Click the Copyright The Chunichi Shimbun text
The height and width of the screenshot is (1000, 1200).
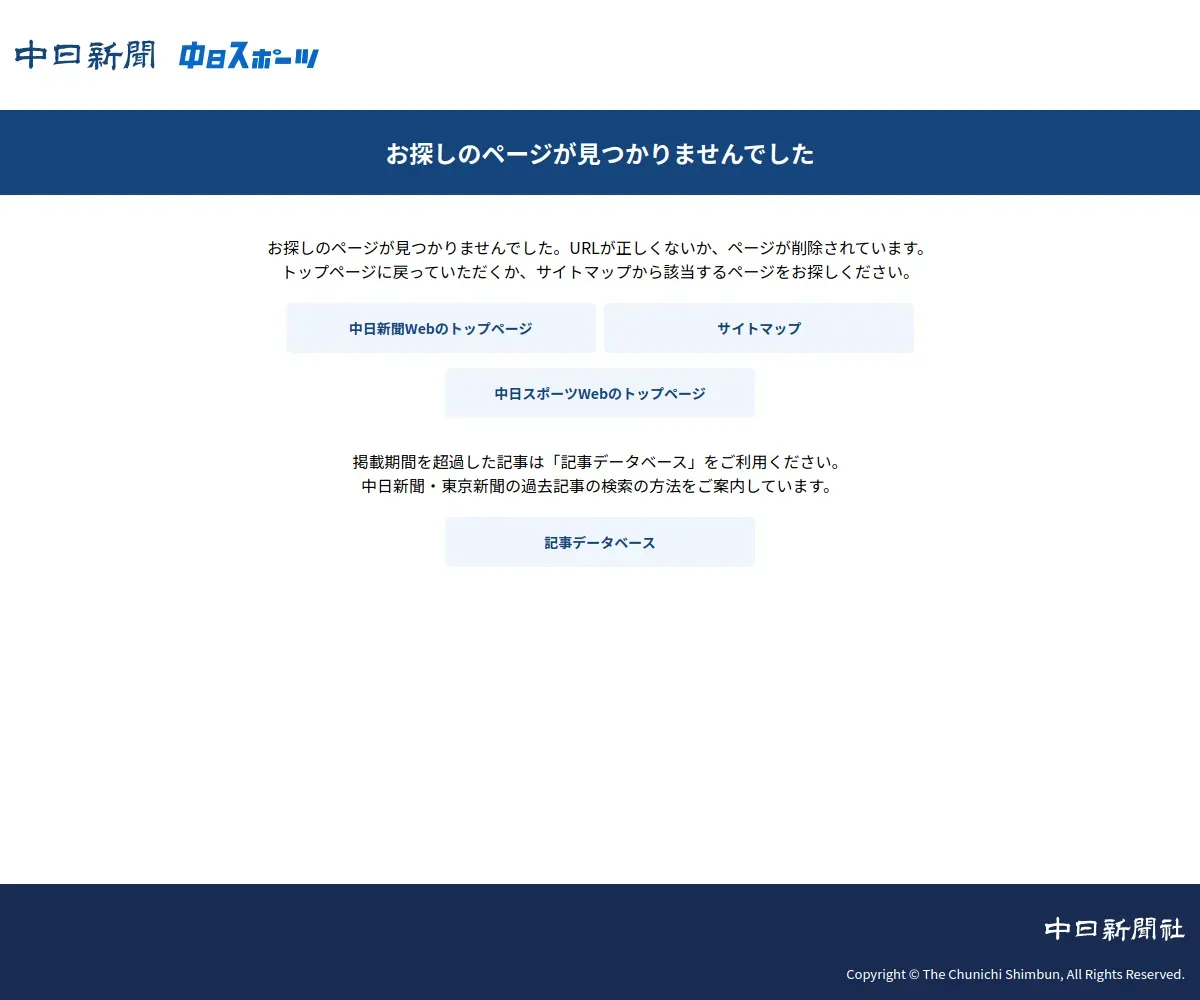1015,974
